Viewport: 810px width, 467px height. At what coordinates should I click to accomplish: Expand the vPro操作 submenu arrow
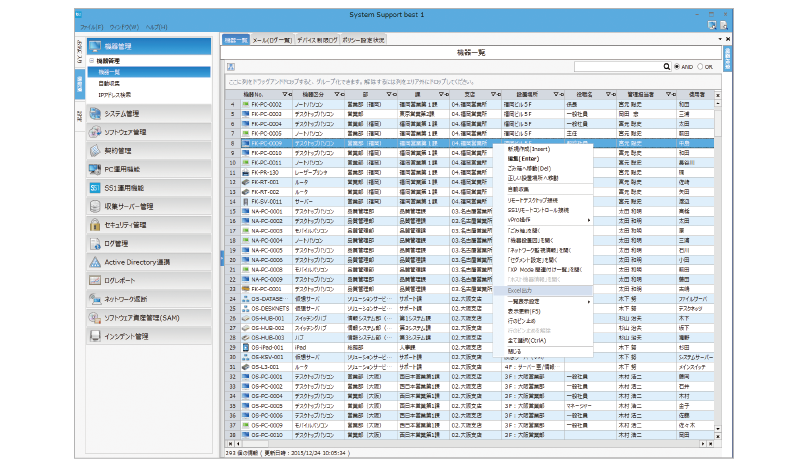[588, 221]
